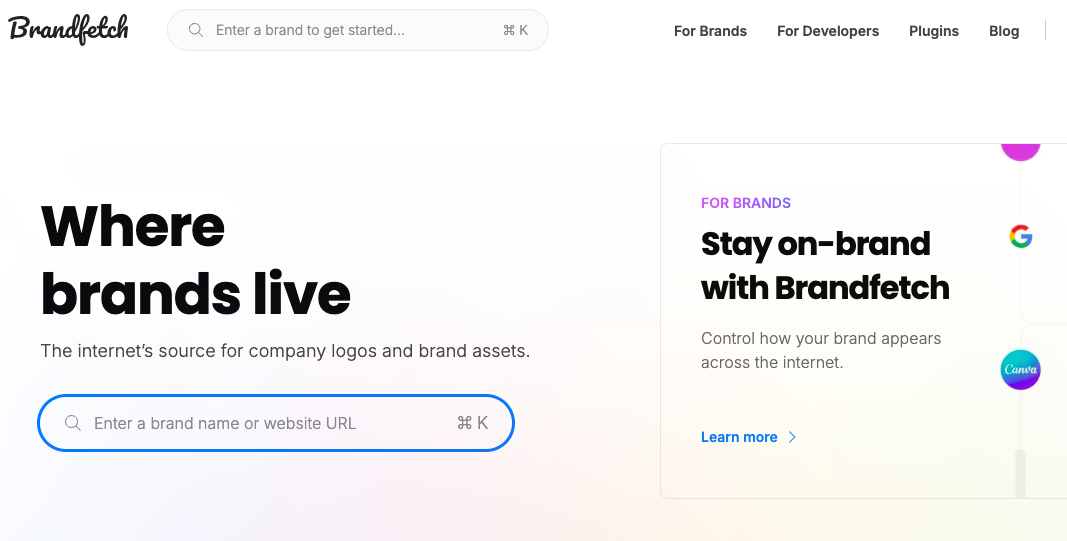
Task: Click the chevron arrow beside Learn more
Action: click(x=792, y=437)
